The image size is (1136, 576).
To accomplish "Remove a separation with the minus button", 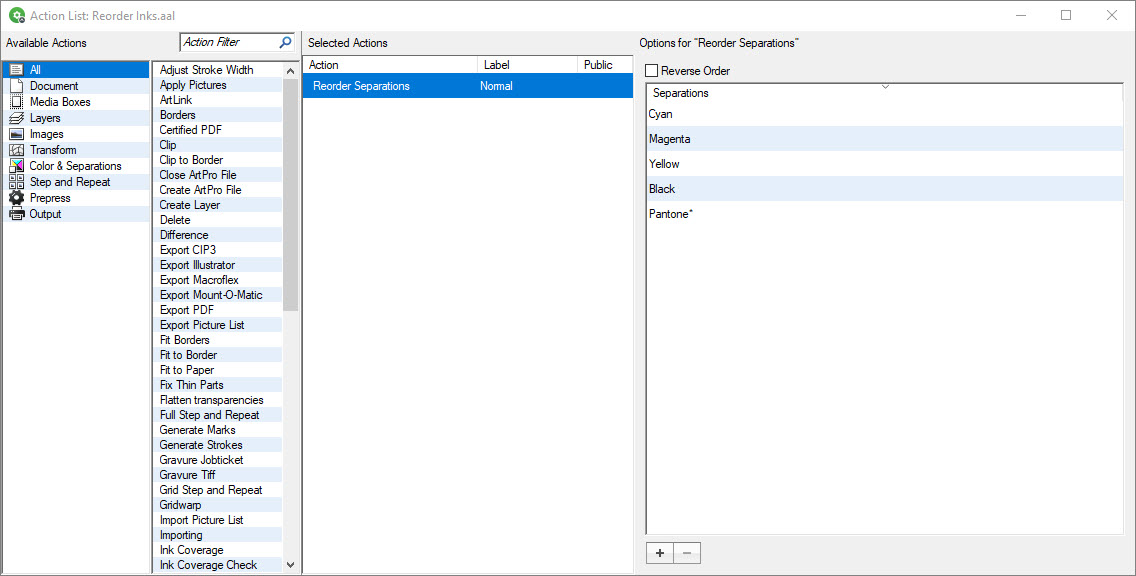I will (x=687, y=553).
